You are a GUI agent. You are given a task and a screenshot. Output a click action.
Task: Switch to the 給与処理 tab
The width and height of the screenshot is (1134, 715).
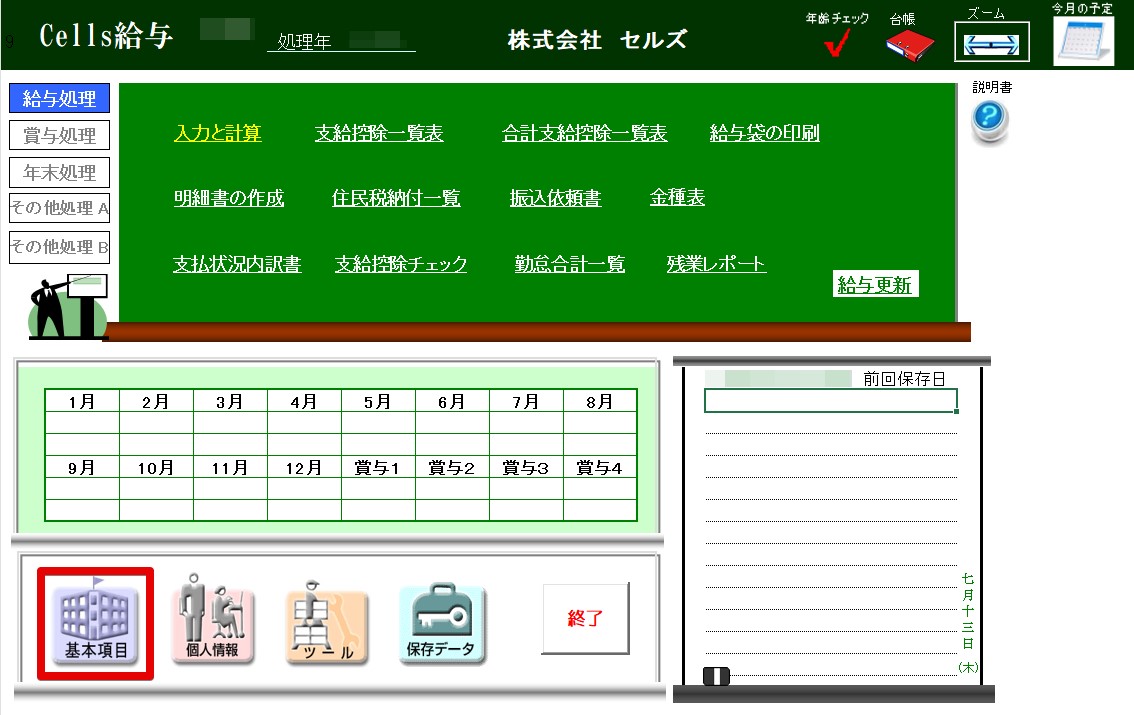coord(60,99)
